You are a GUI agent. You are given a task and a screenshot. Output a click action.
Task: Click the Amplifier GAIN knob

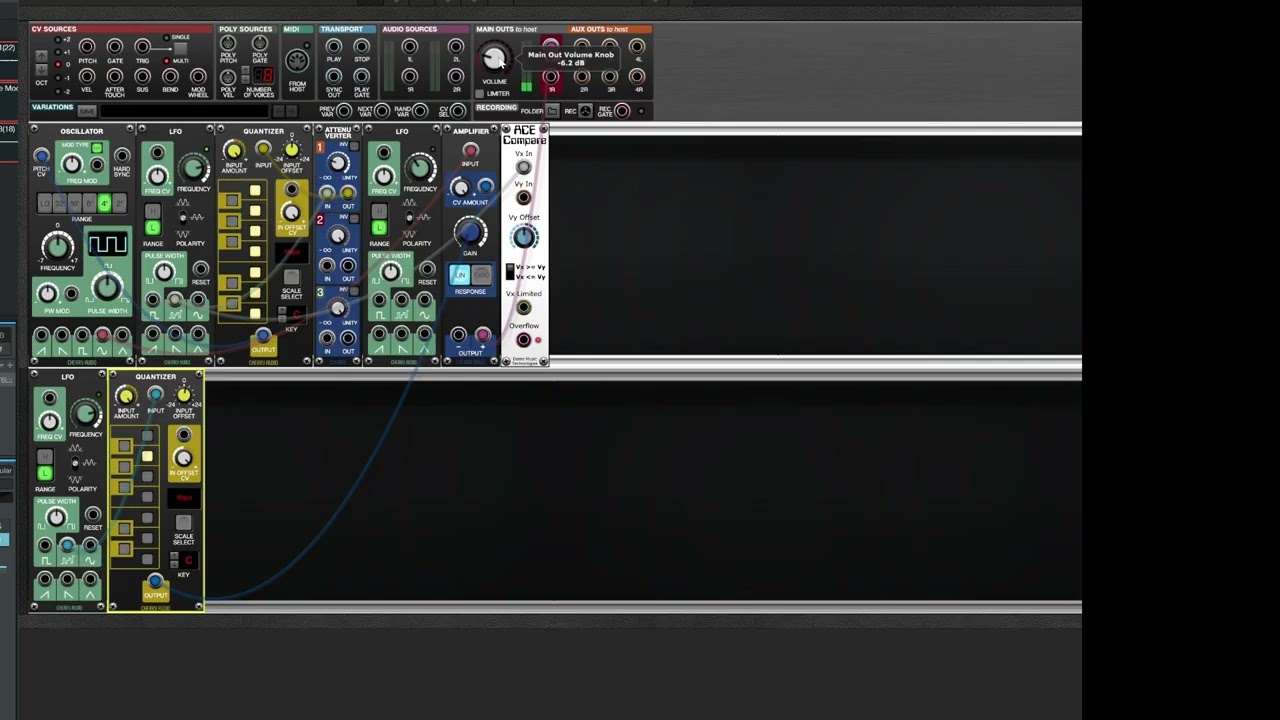(470, 232)
